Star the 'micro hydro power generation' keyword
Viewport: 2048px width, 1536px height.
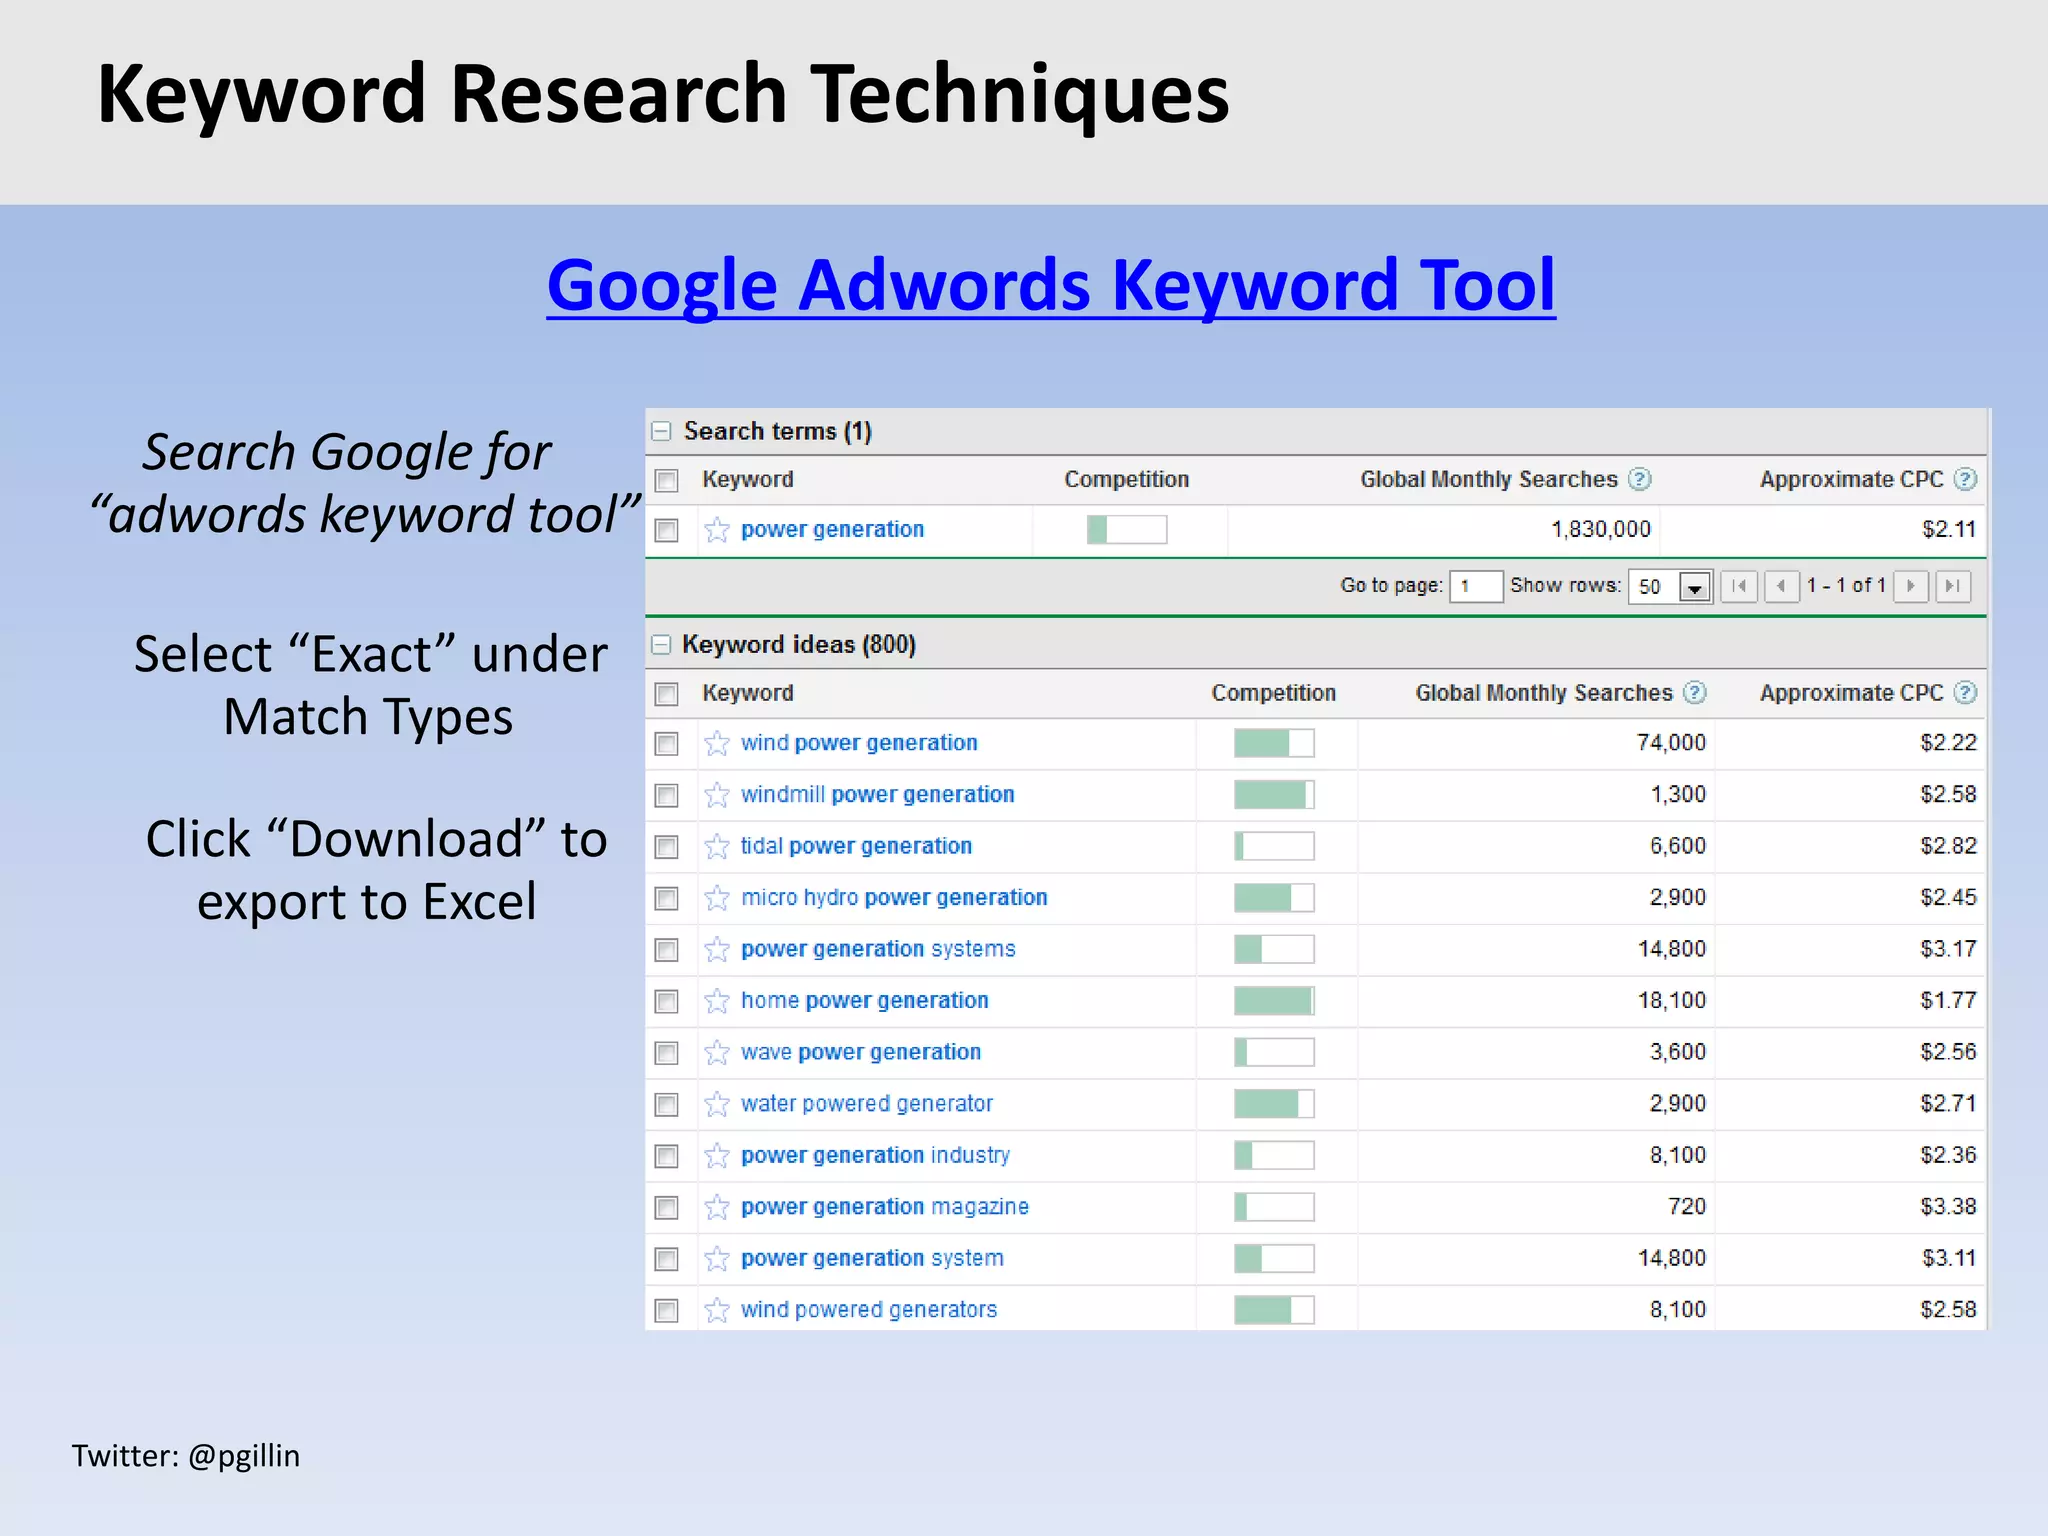tap(716, 898)
